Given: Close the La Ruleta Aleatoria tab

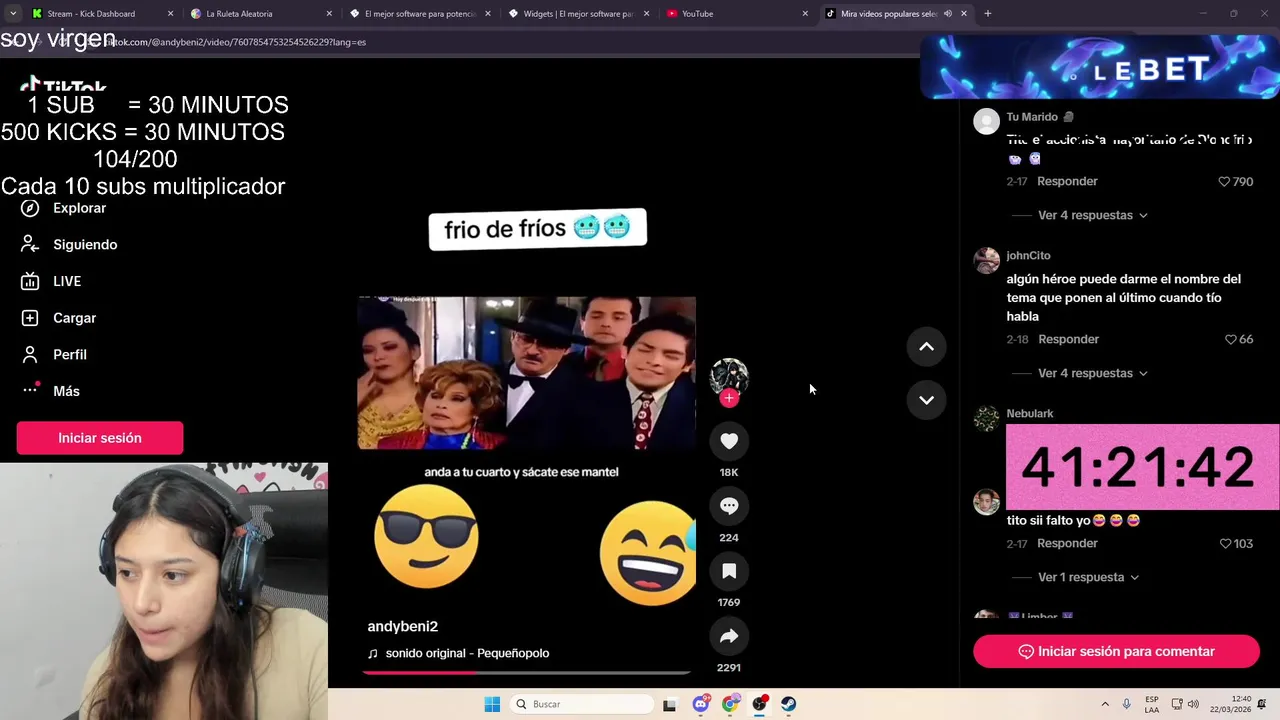Looking at the screenshot, I should coord(329,14).
